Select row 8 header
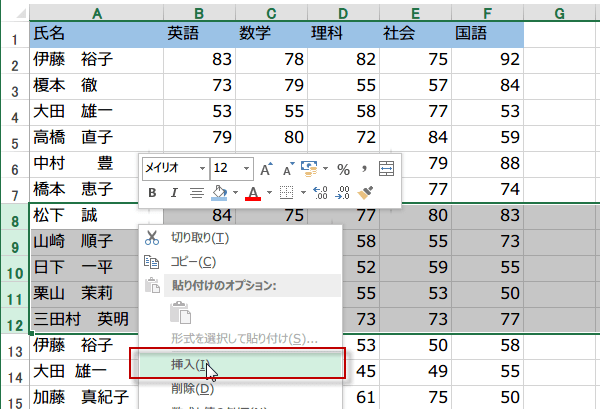Screen dimensions: 600x409 click(x=15, y=217)
